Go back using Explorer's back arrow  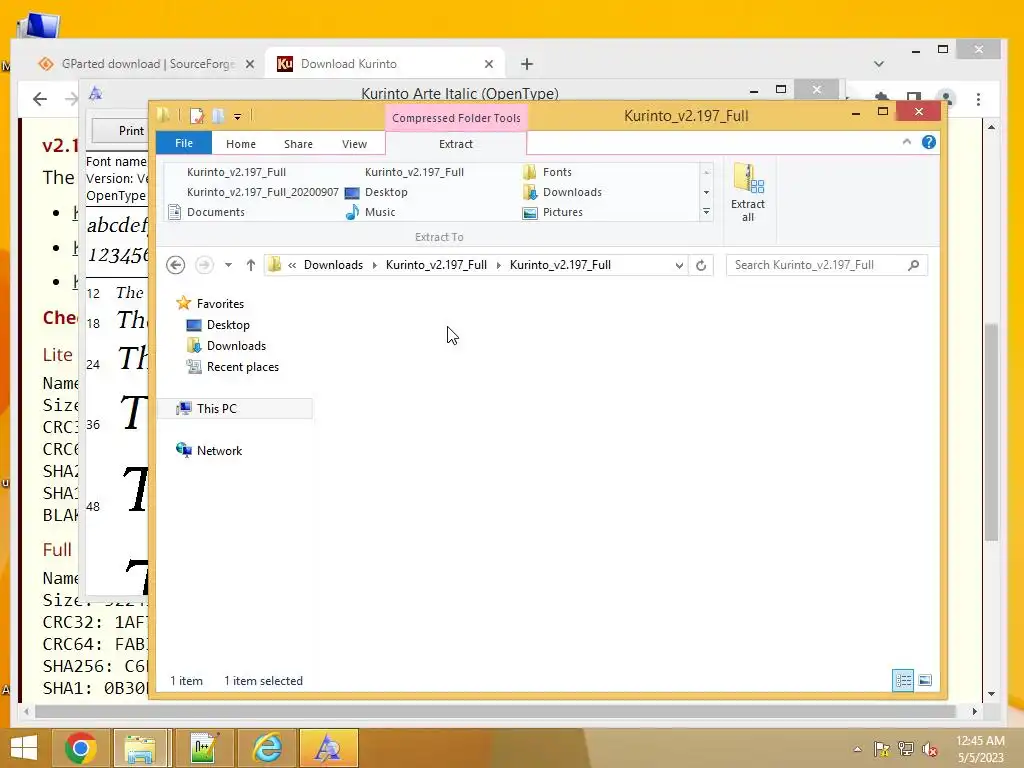pos(176,264)
